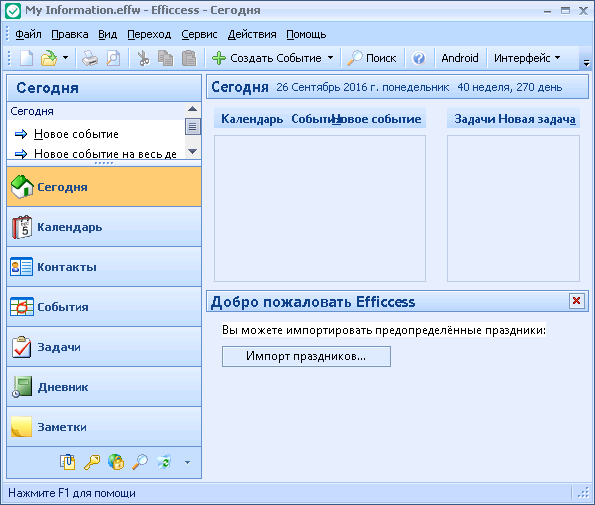Viewport: 595px width, 505px height.
Task: Click the key passwords icon
Action: click(x=92, y=462)
